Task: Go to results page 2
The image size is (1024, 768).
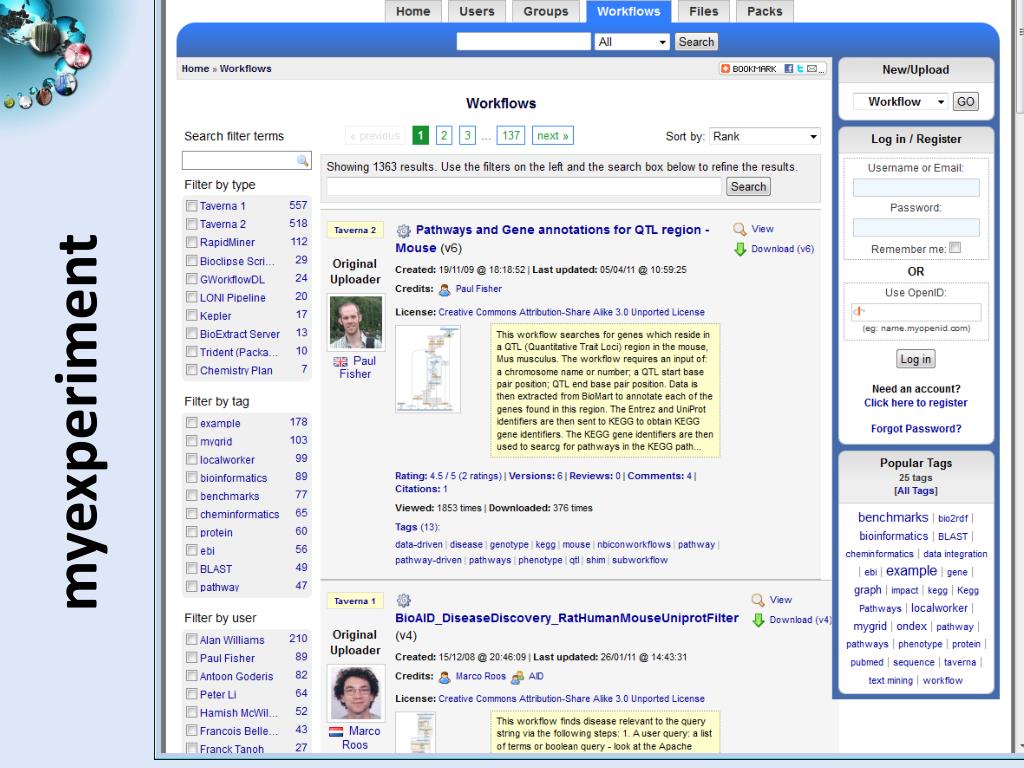Action: (x=444, y=135)
